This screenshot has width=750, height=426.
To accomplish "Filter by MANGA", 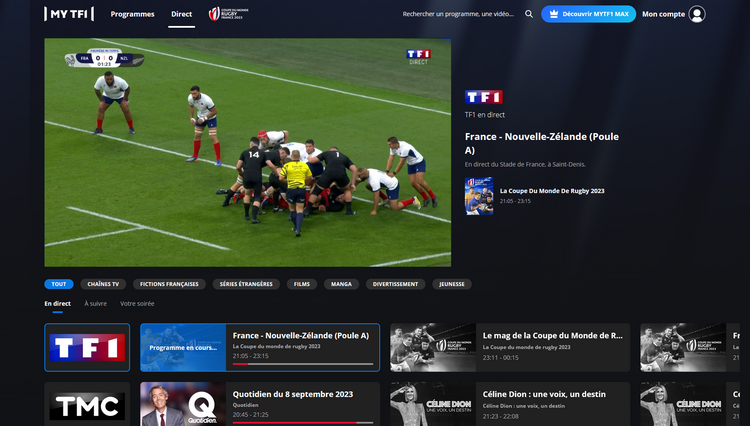I will point(342,284).
